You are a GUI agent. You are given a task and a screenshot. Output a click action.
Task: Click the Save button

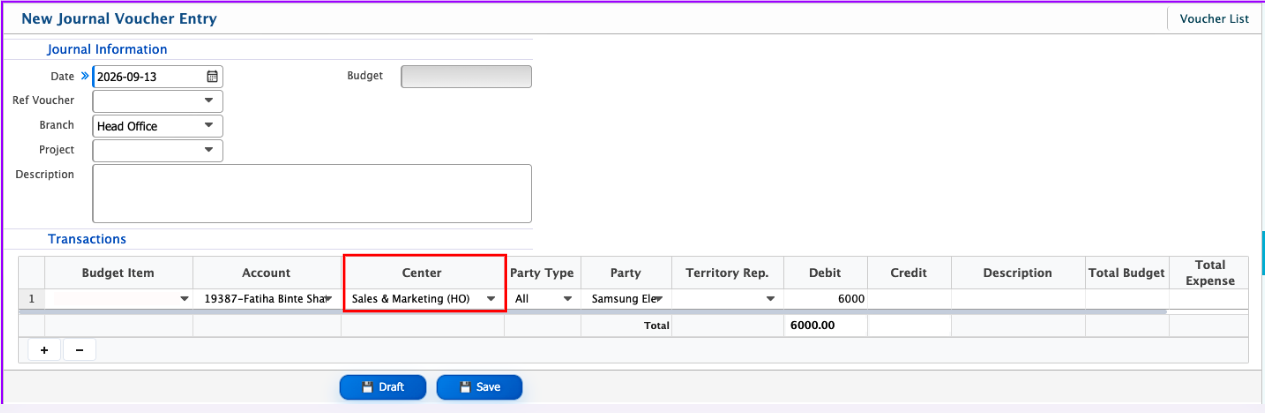479,387
